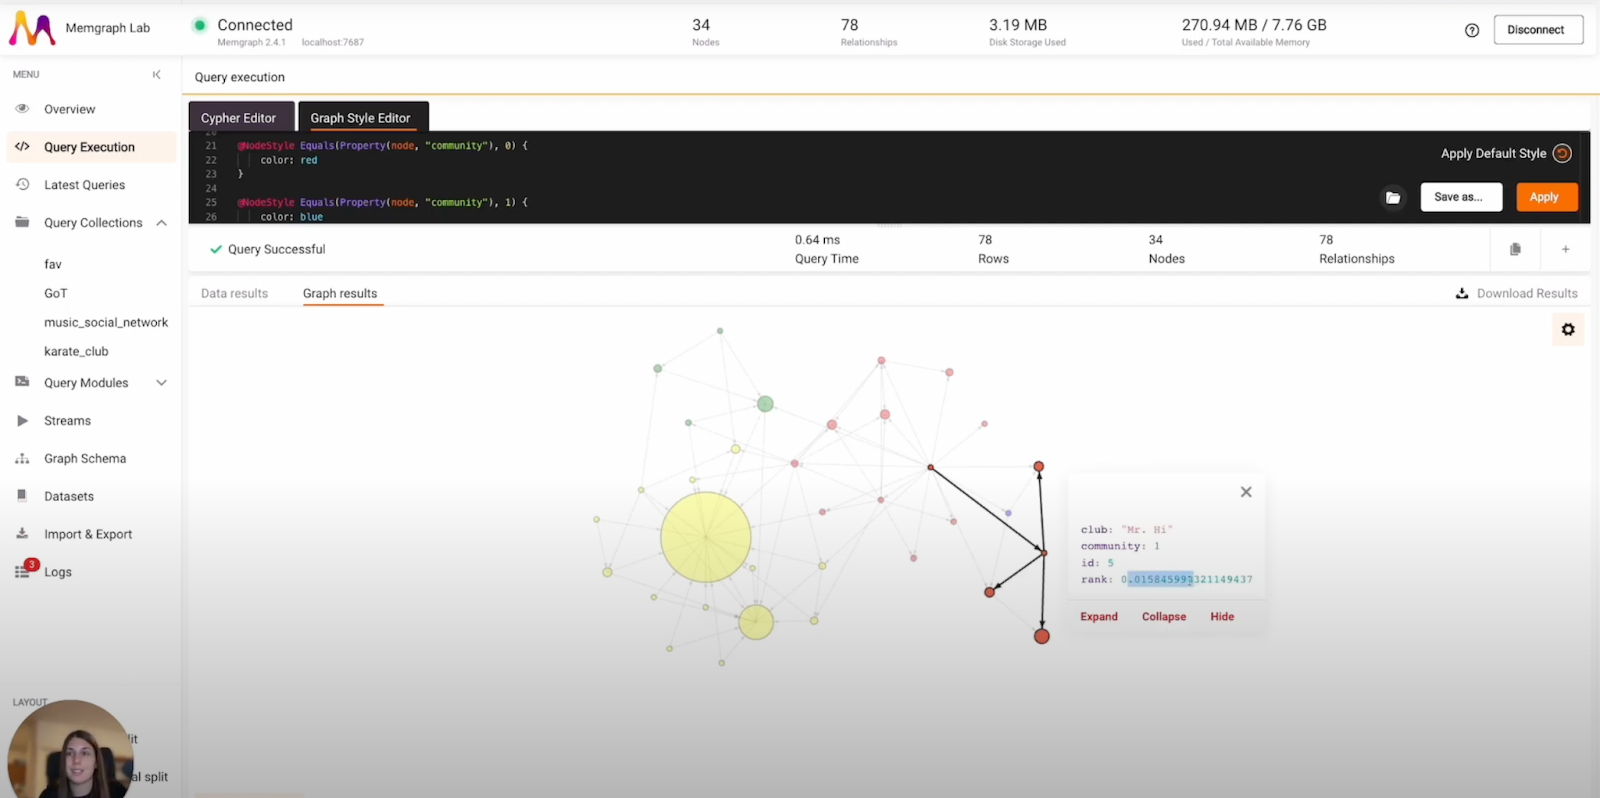Click the Import & Export icon

[22, 533]
